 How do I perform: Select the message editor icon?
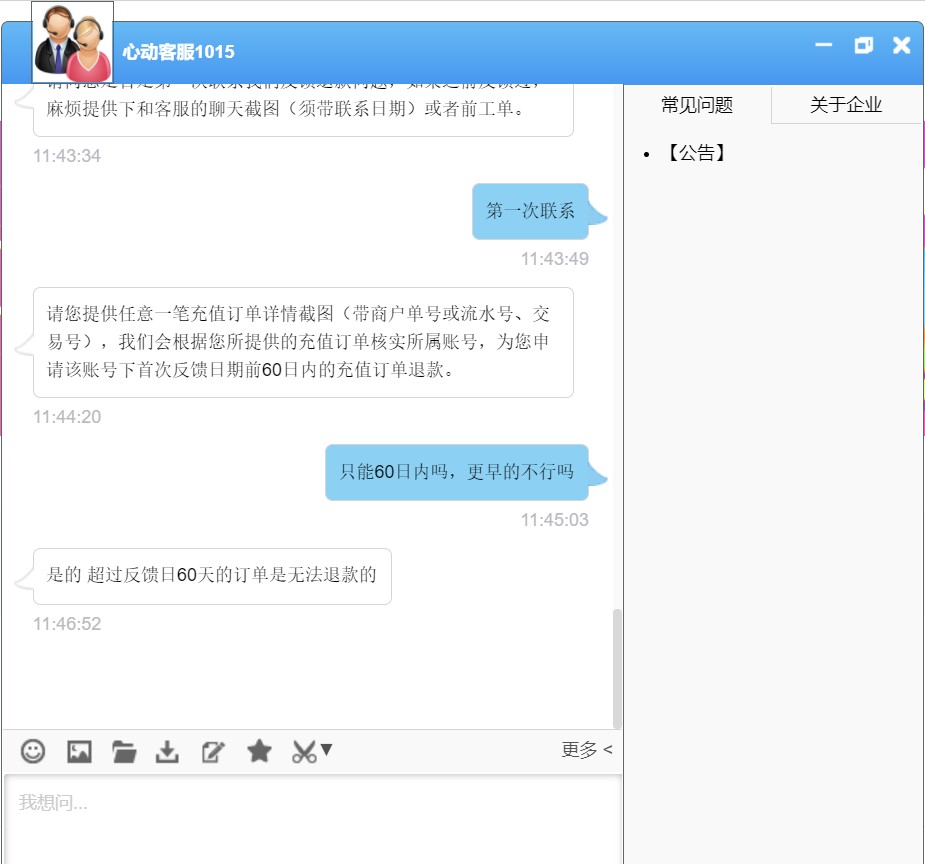coord(212,751)
